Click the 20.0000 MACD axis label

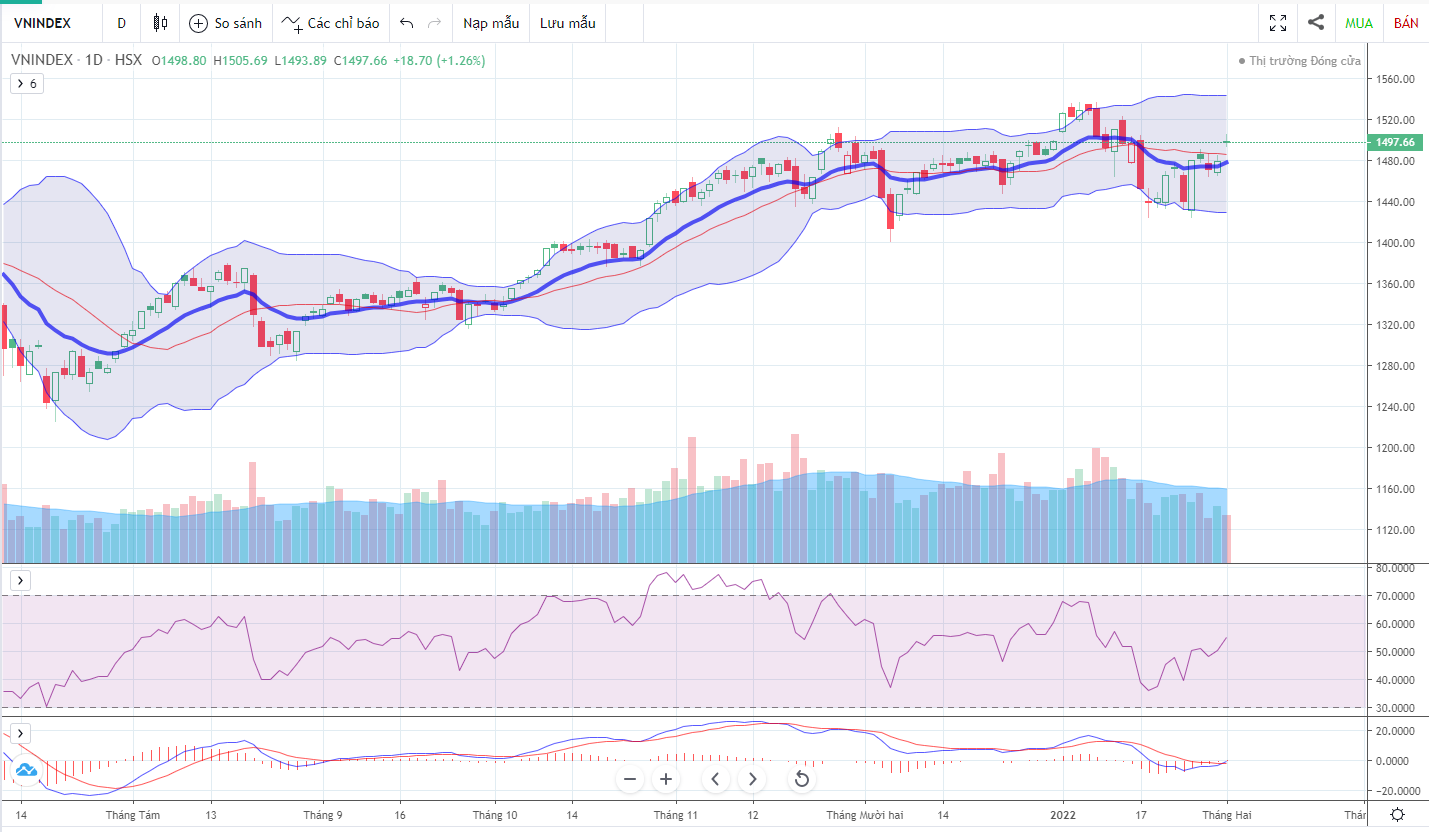(x=1397, y=731)
